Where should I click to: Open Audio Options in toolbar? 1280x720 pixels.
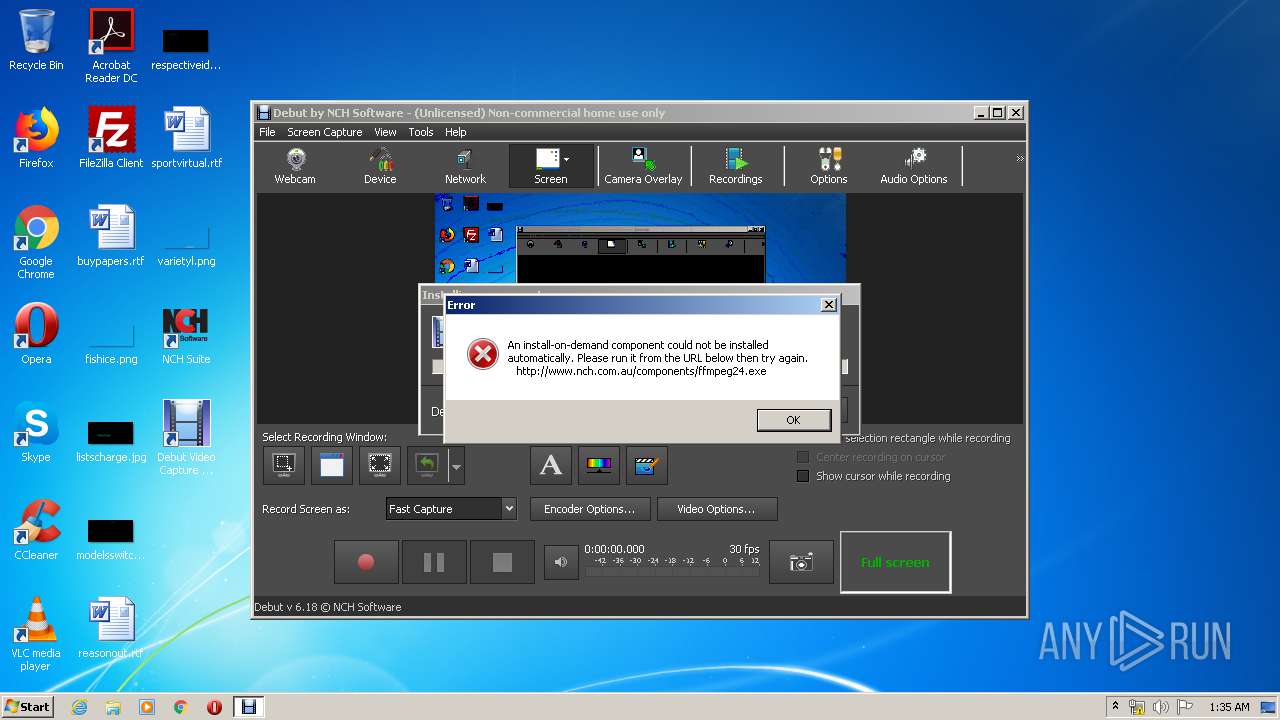point(914,166)
